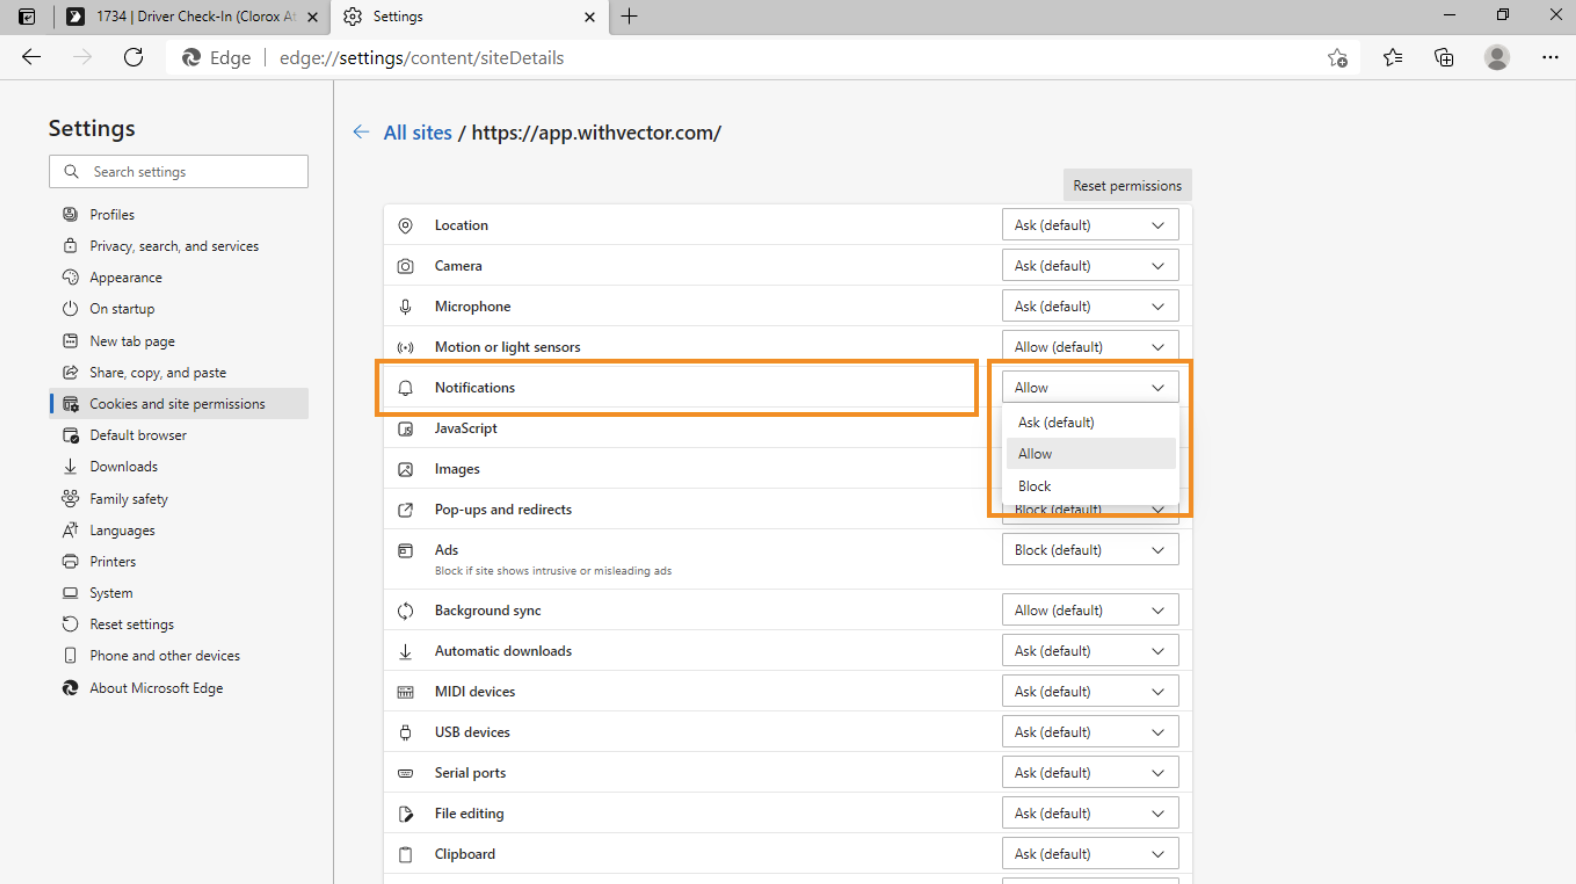
Task: Click the Reset permissions button
Action: tap(1127, 185)
